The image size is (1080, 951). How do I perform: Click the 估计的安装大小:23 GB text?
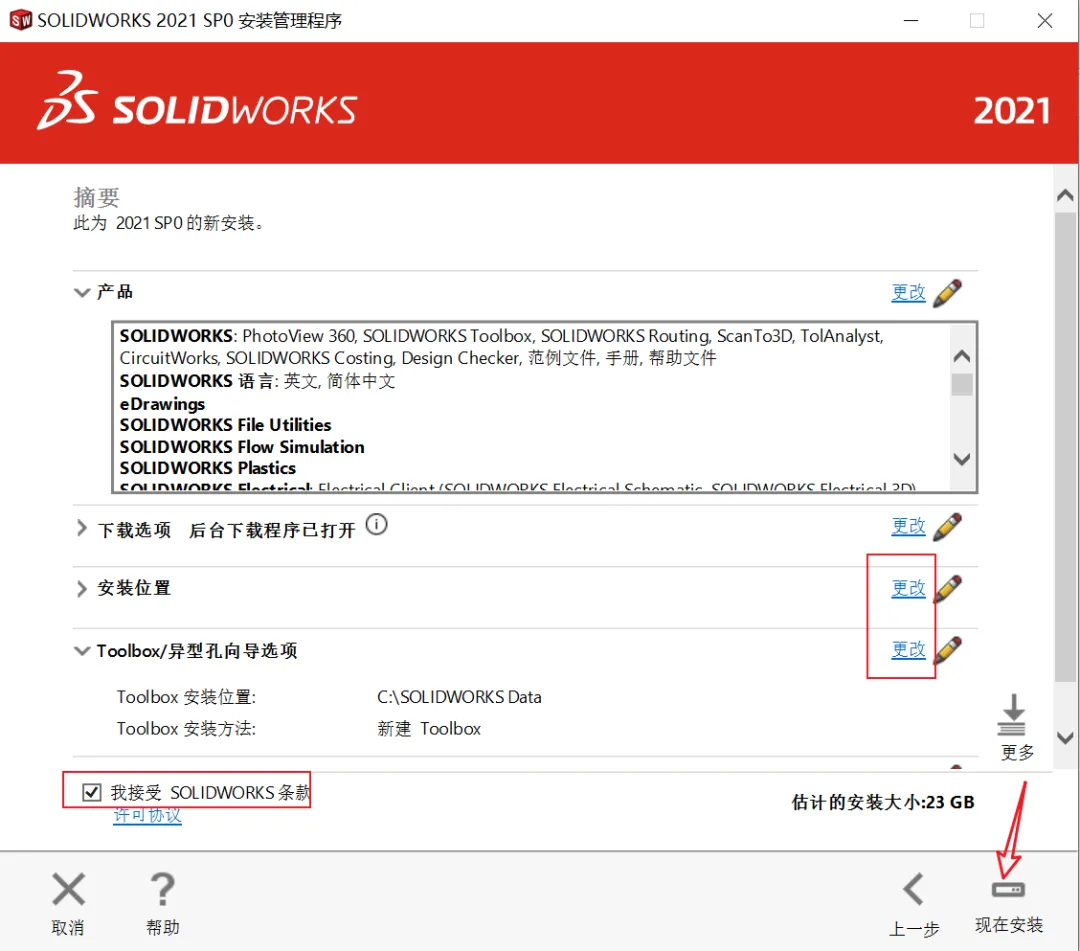(x=883, y=802)
